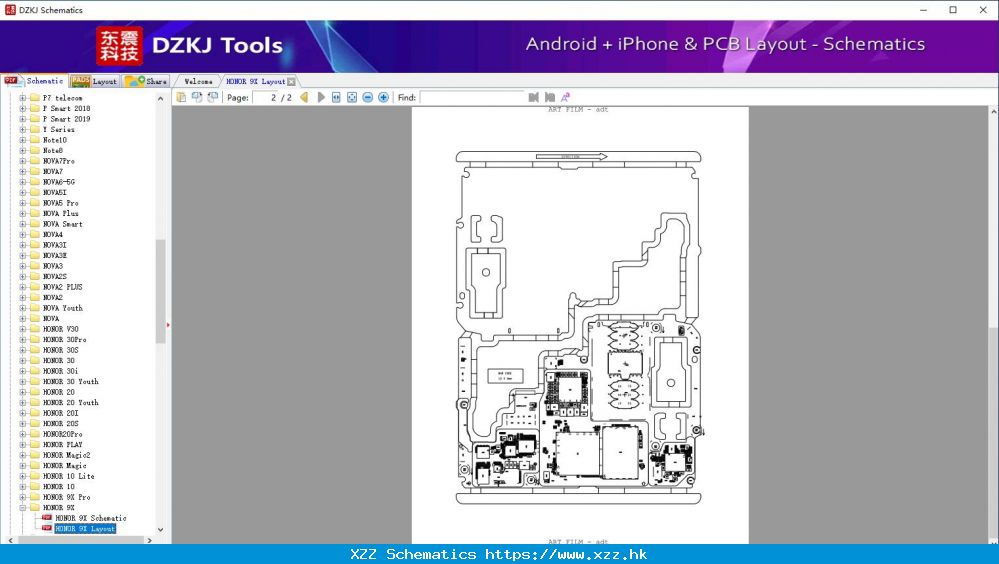Viewport: 999px width, 564px height.
Task: Select the HONOR 30Pro tree item
Action: point(64,340)
